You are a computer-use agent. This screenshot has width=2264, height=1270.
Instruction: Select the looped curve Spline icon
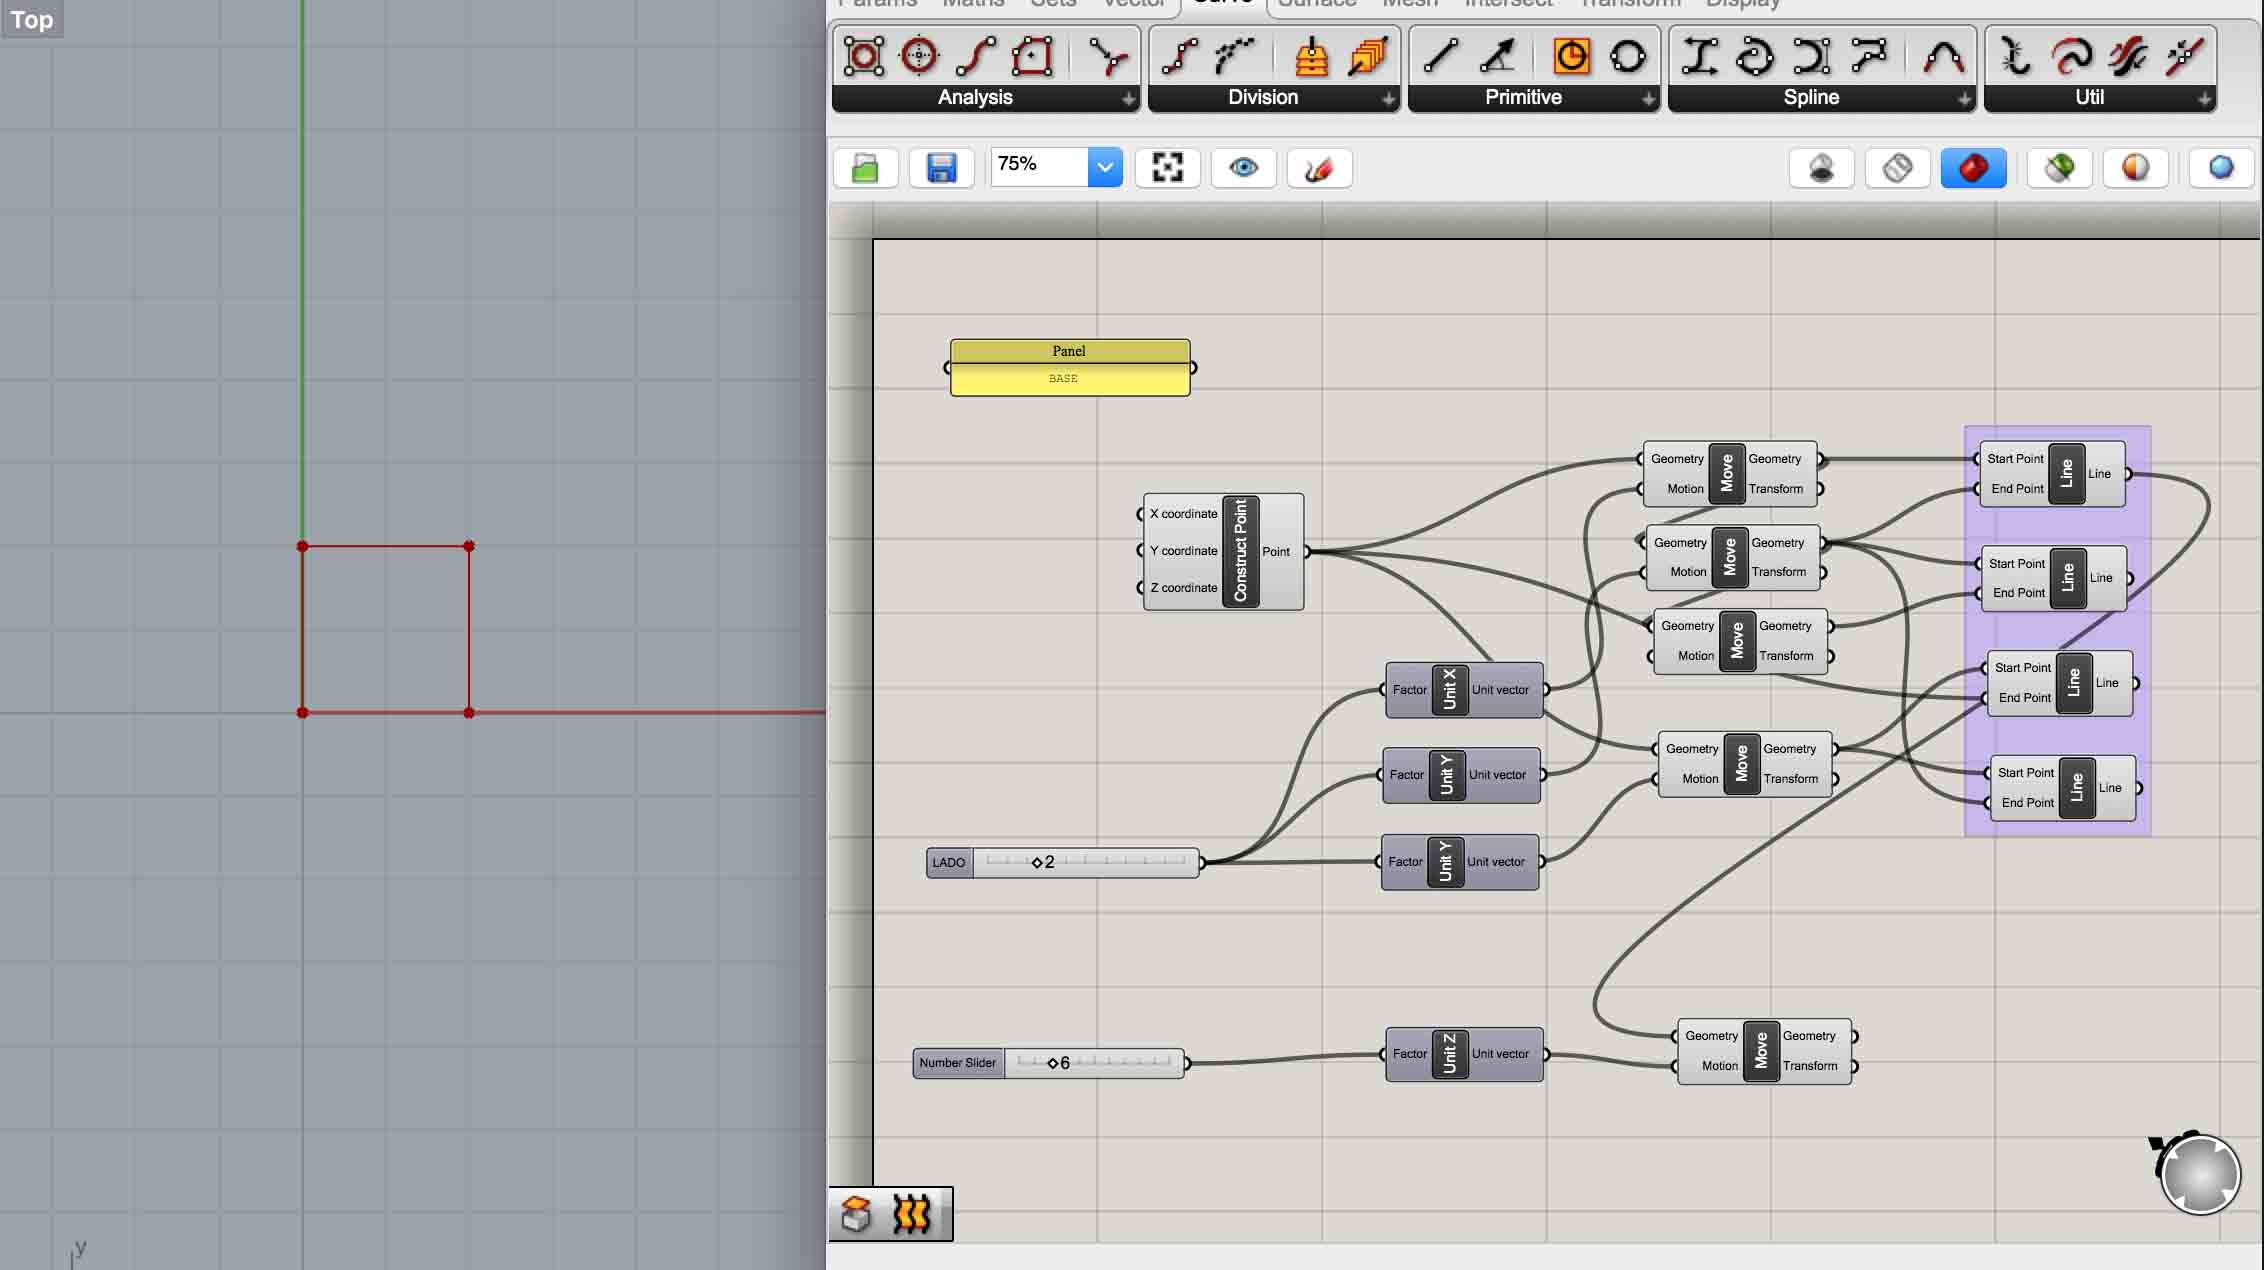1755,56
